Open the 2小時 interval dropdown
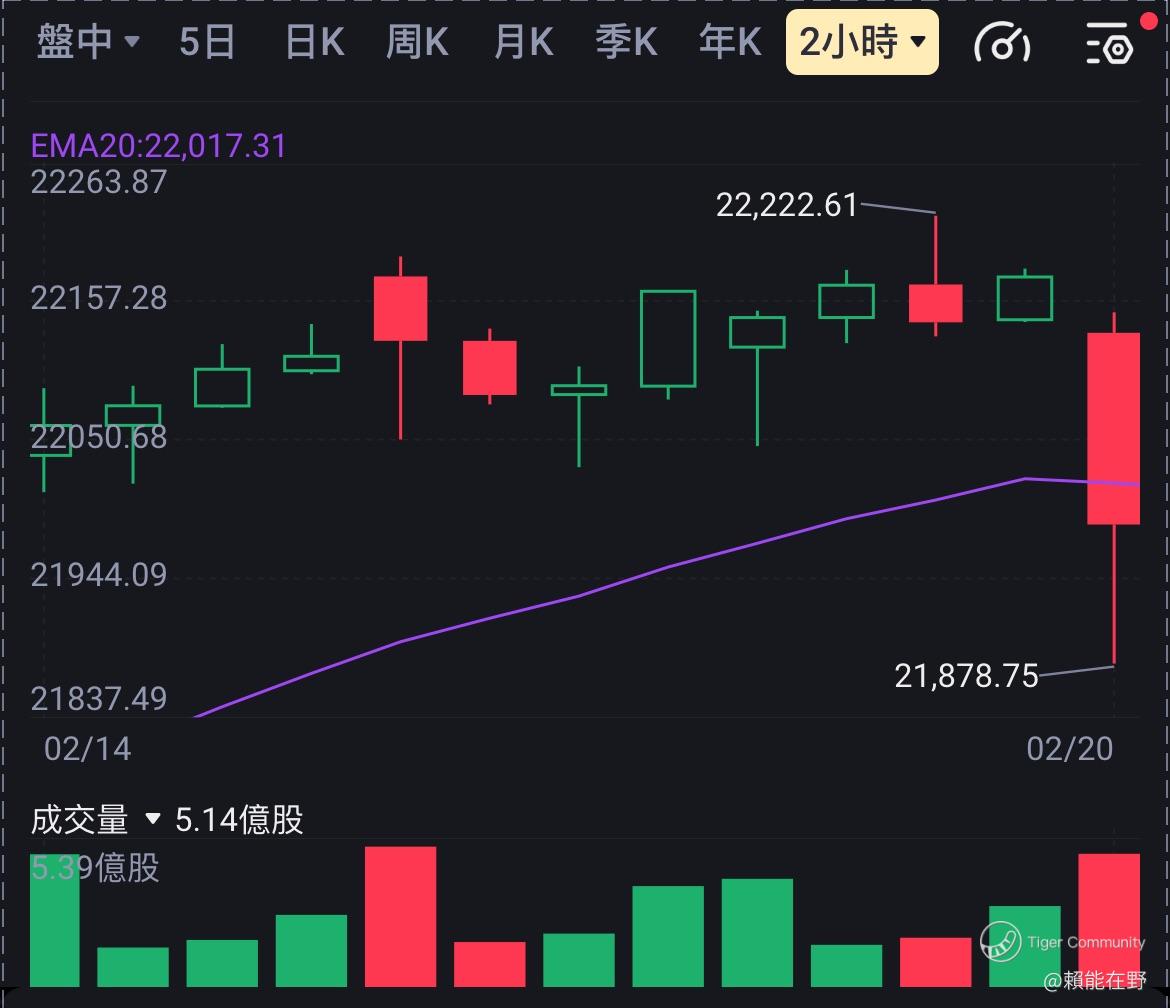Viewport: 1170px width, 1008px height. coord(862,43)
